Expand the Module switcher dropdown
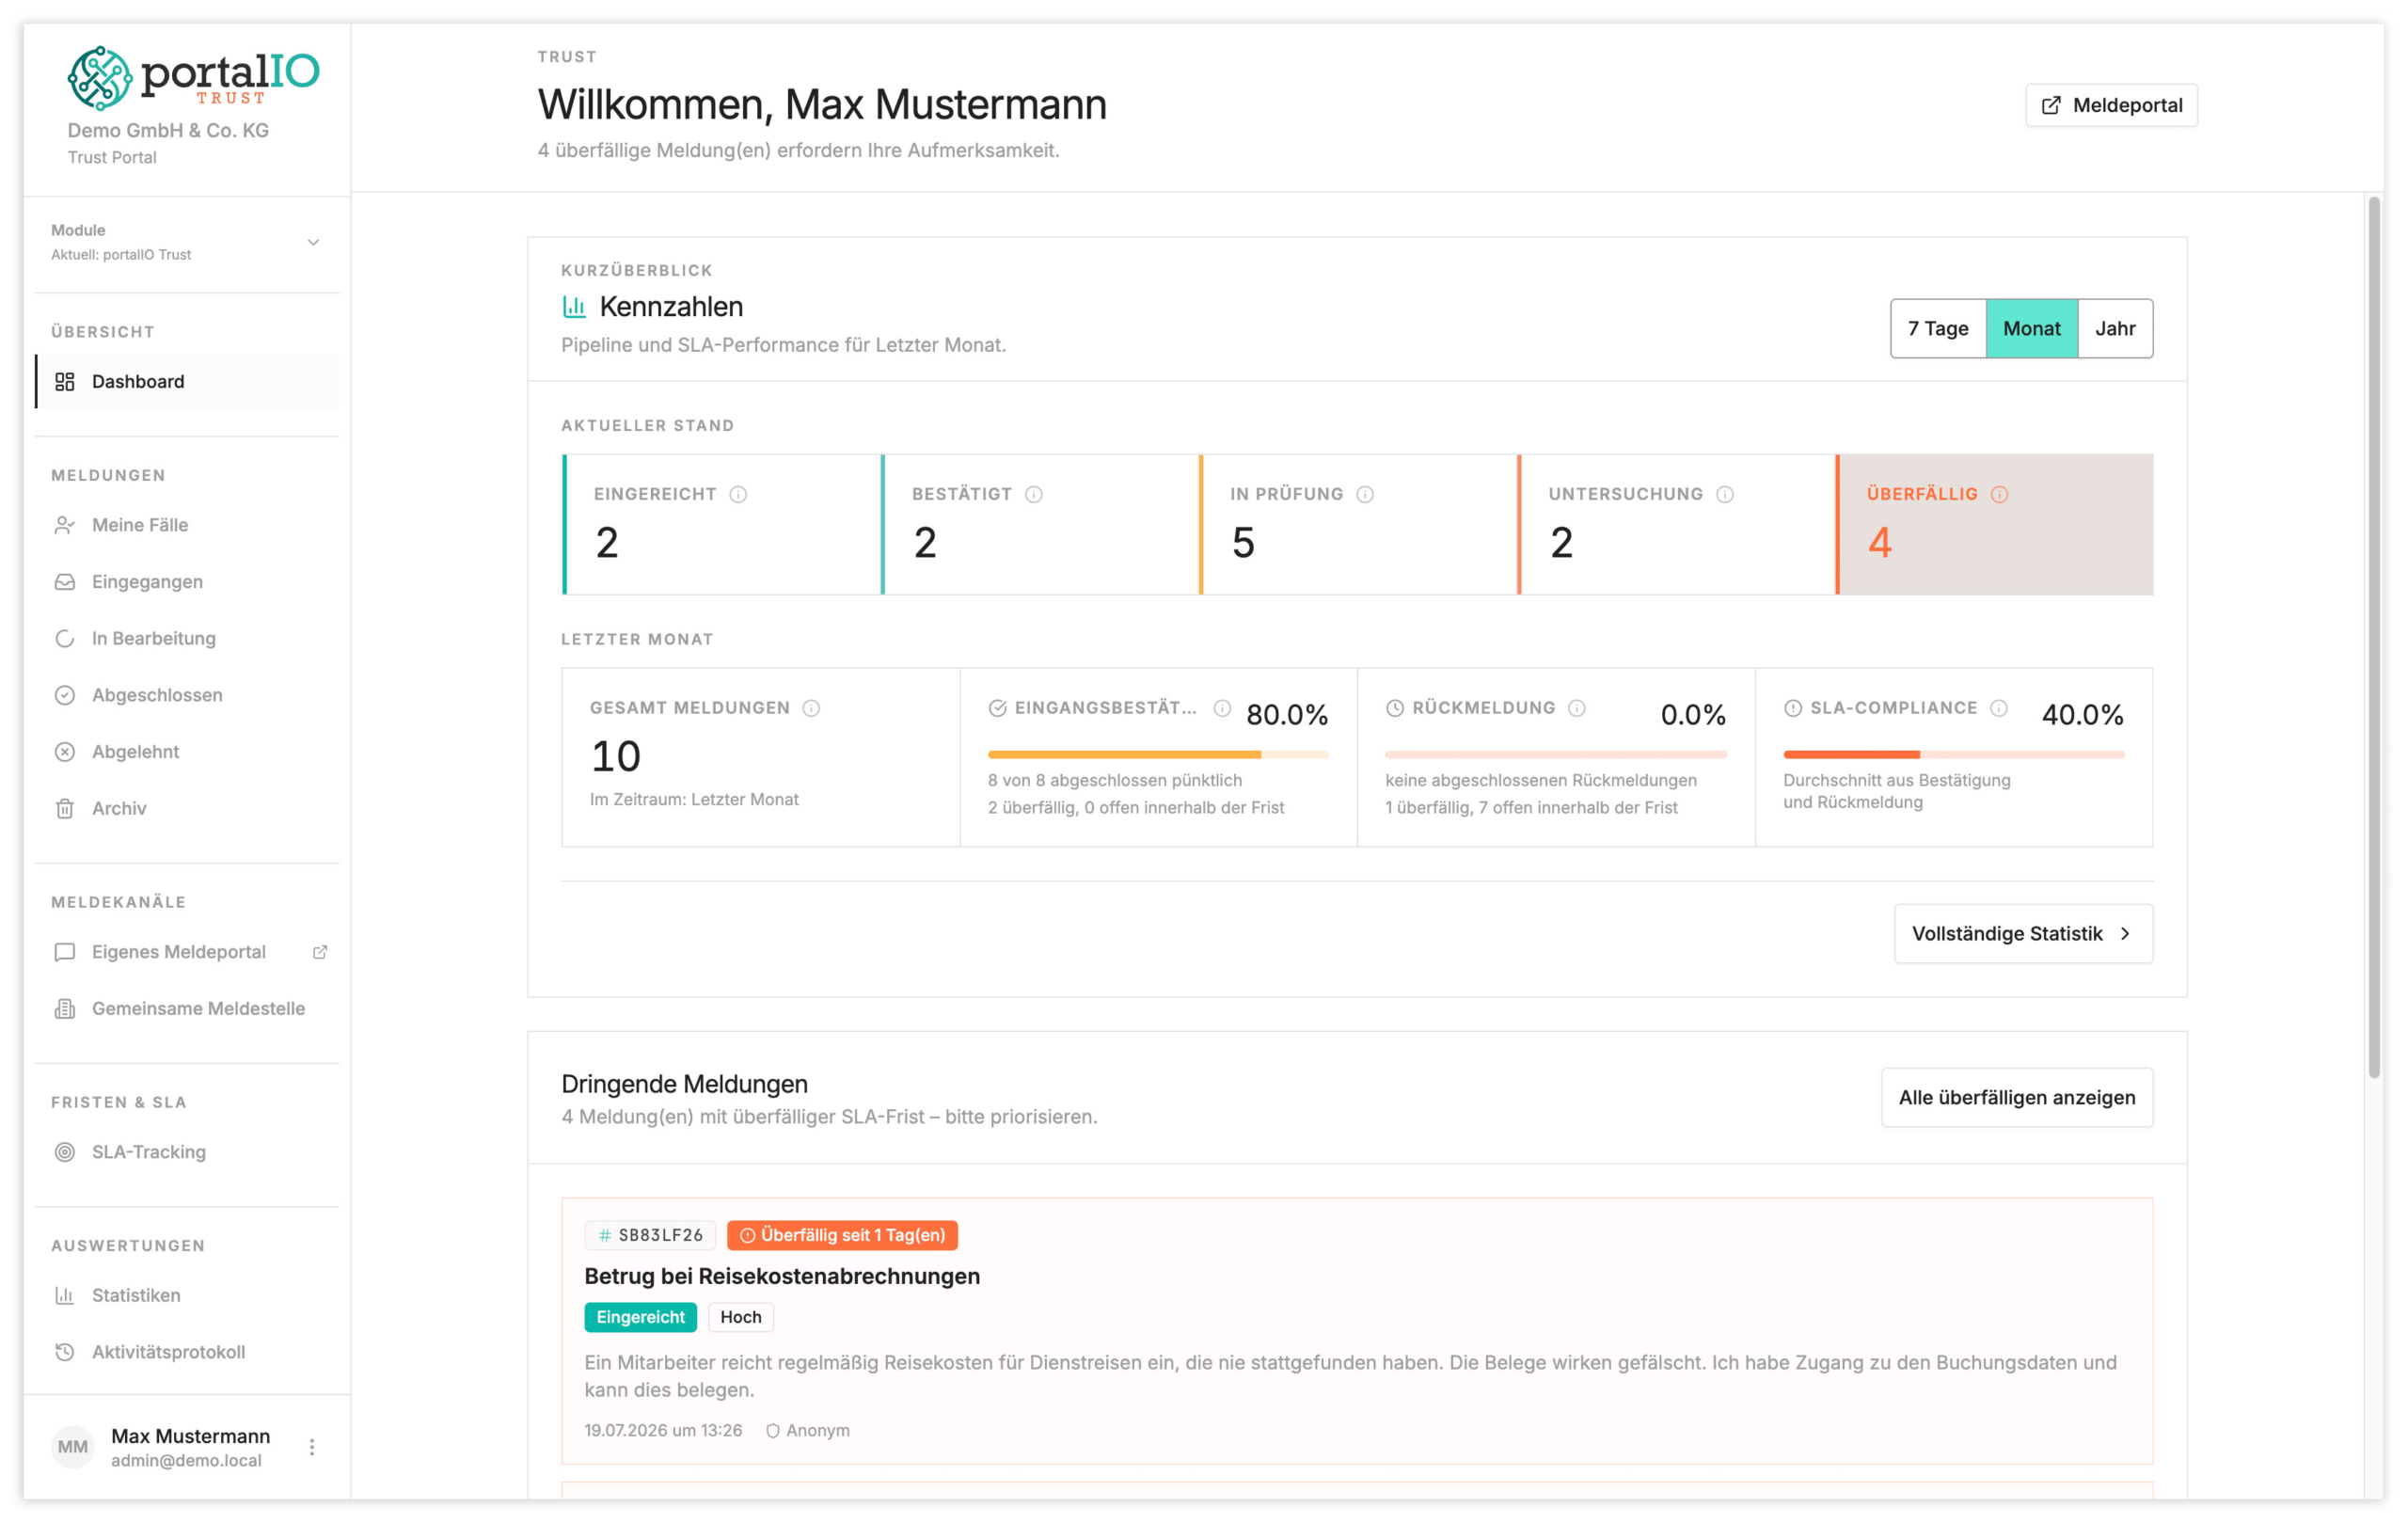Image resolution: width=2408 pixels, height=1523 pixels. (187, 242)
